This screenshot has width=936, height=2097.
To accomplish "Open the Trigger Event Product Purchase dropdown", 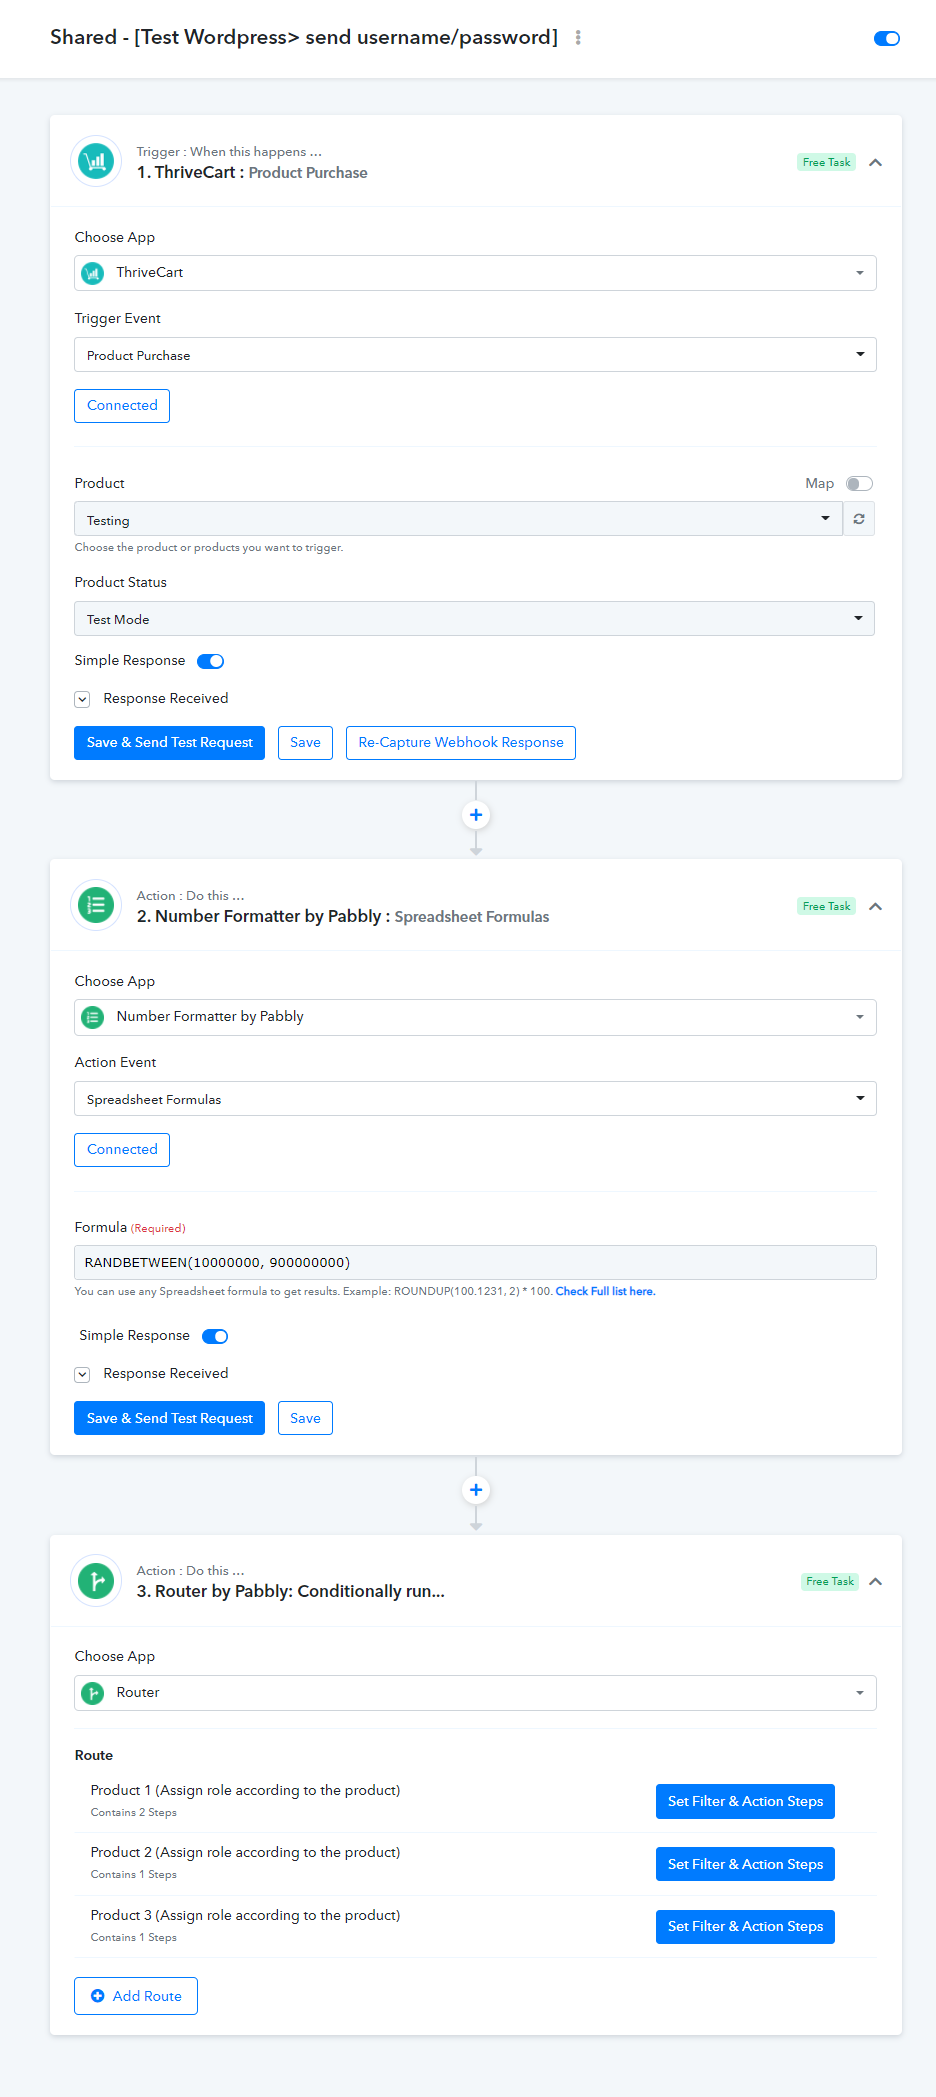I will click(475, 355).
